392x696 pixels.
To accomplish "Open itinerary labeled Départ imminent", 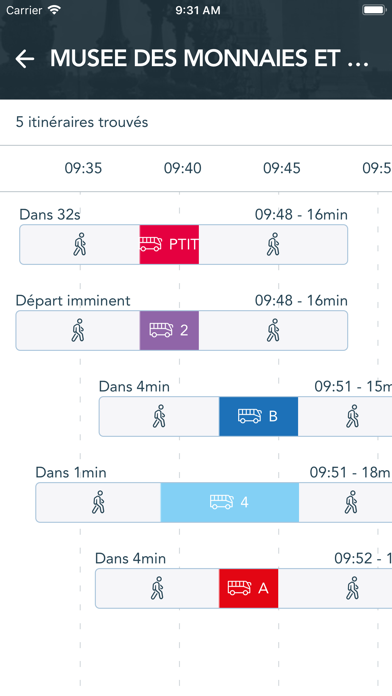I will (x=182, y=330).
